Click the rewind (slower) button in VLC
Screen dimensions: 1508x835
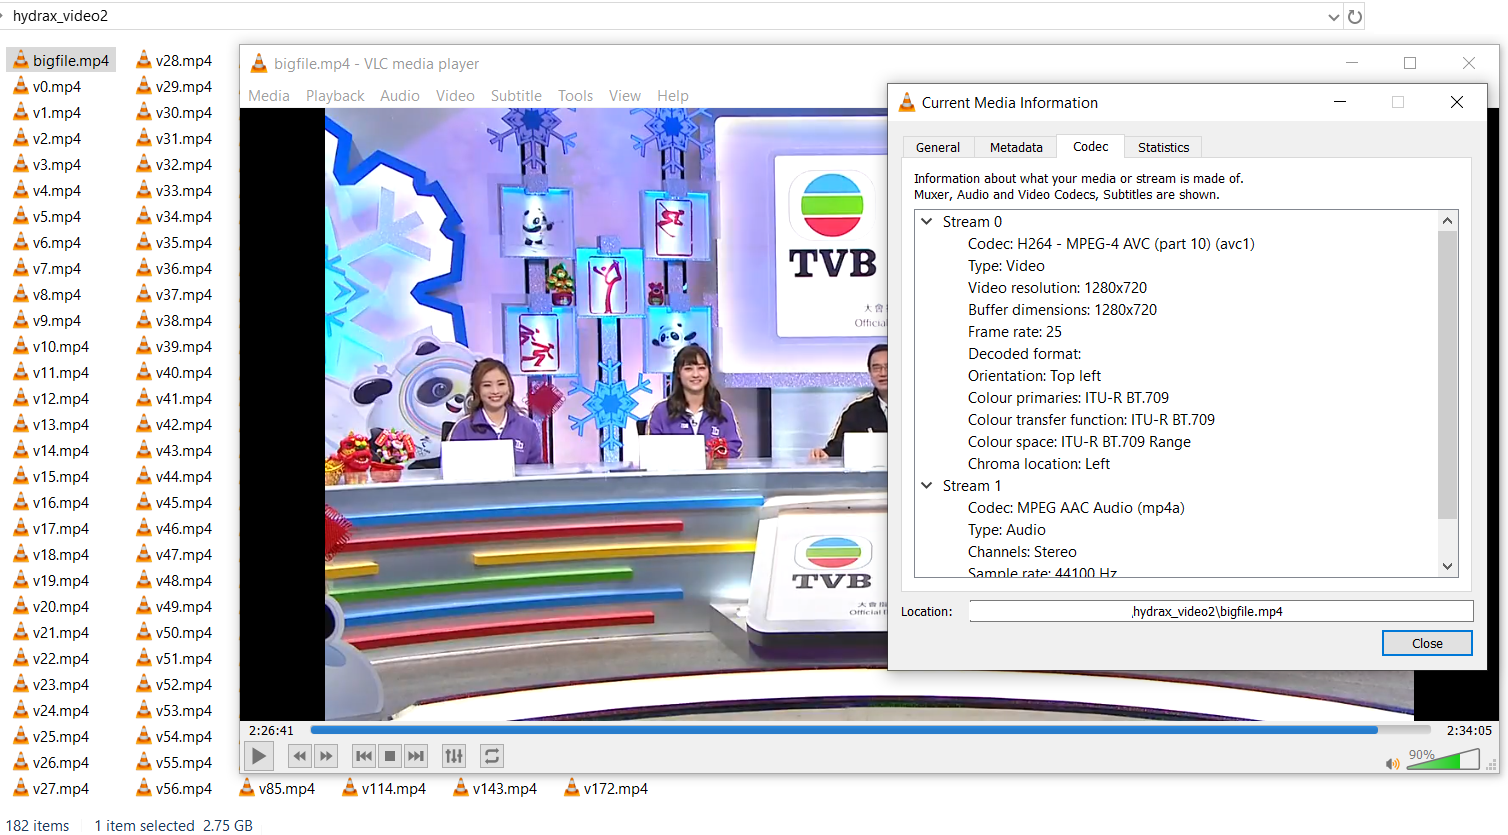300,756
